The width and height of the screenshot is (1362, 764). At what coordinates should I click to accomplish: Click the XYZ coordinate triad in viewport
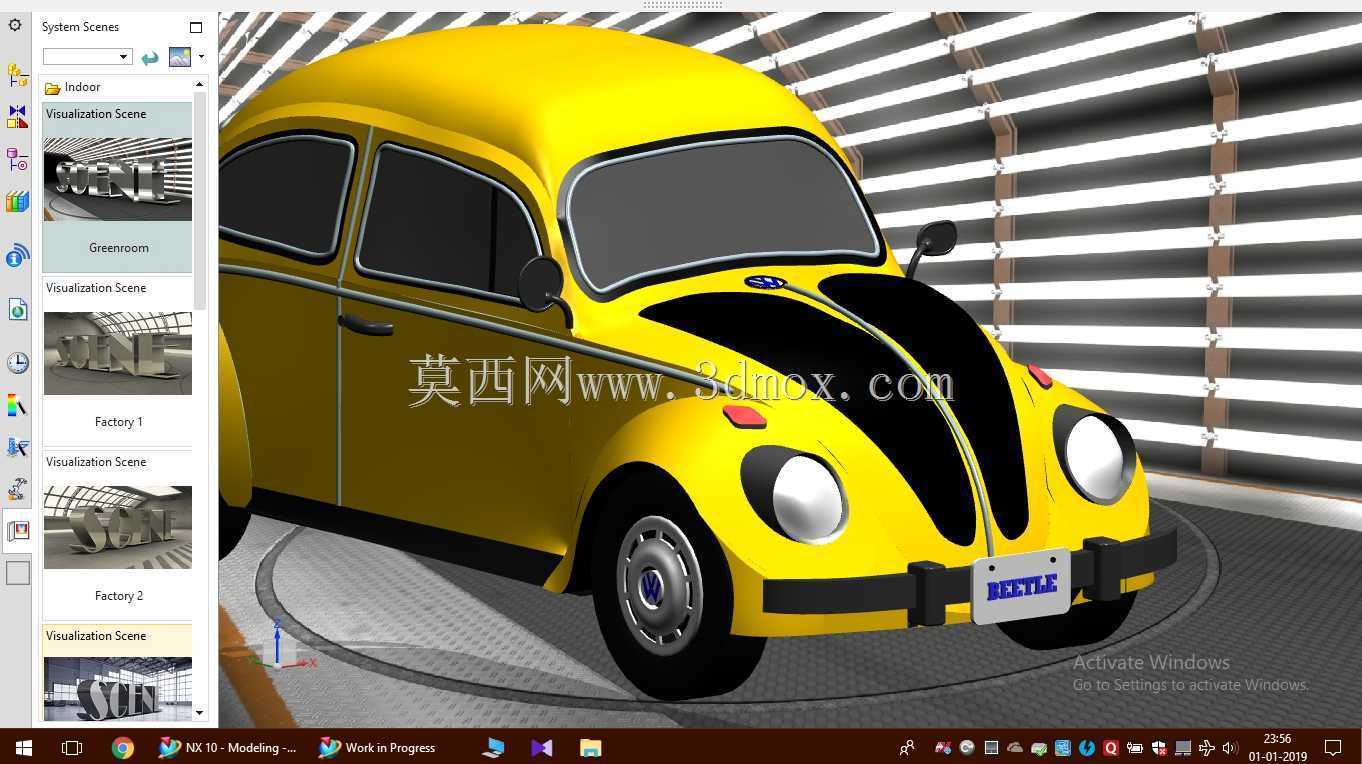[282, 646]
